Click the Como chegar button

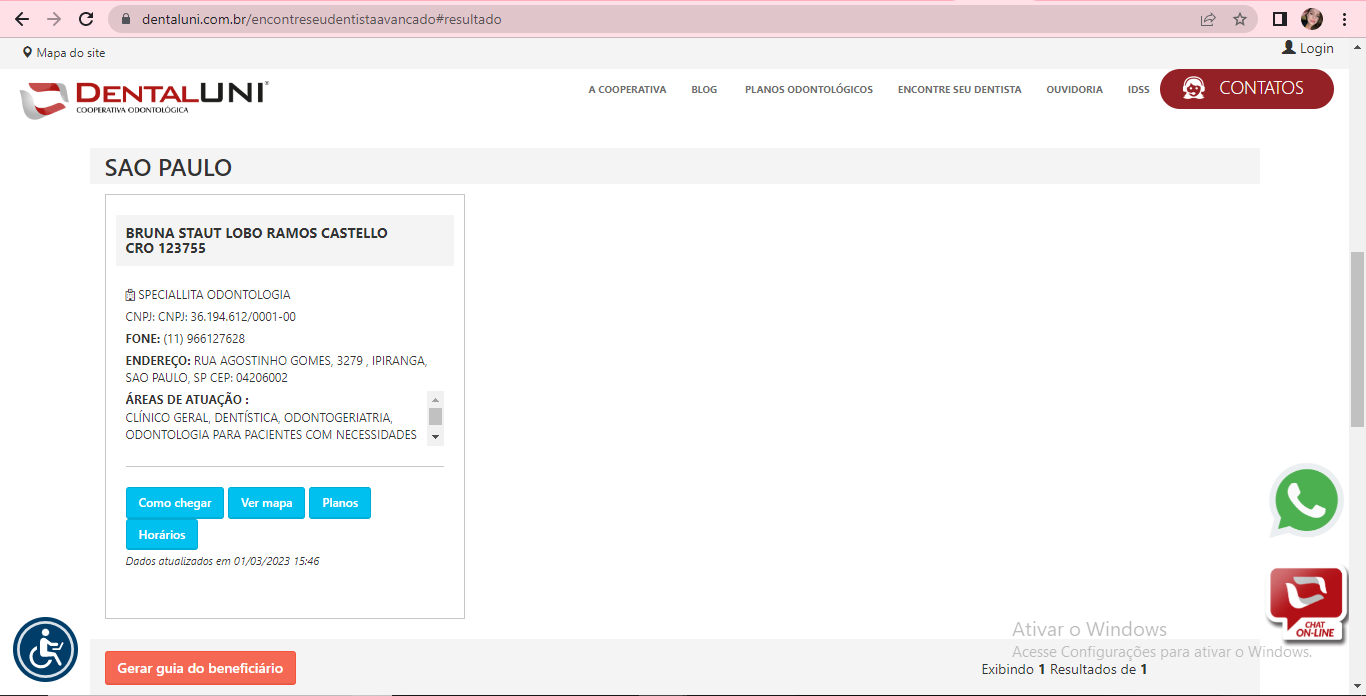pyautogui.click(x=175, y=503)
